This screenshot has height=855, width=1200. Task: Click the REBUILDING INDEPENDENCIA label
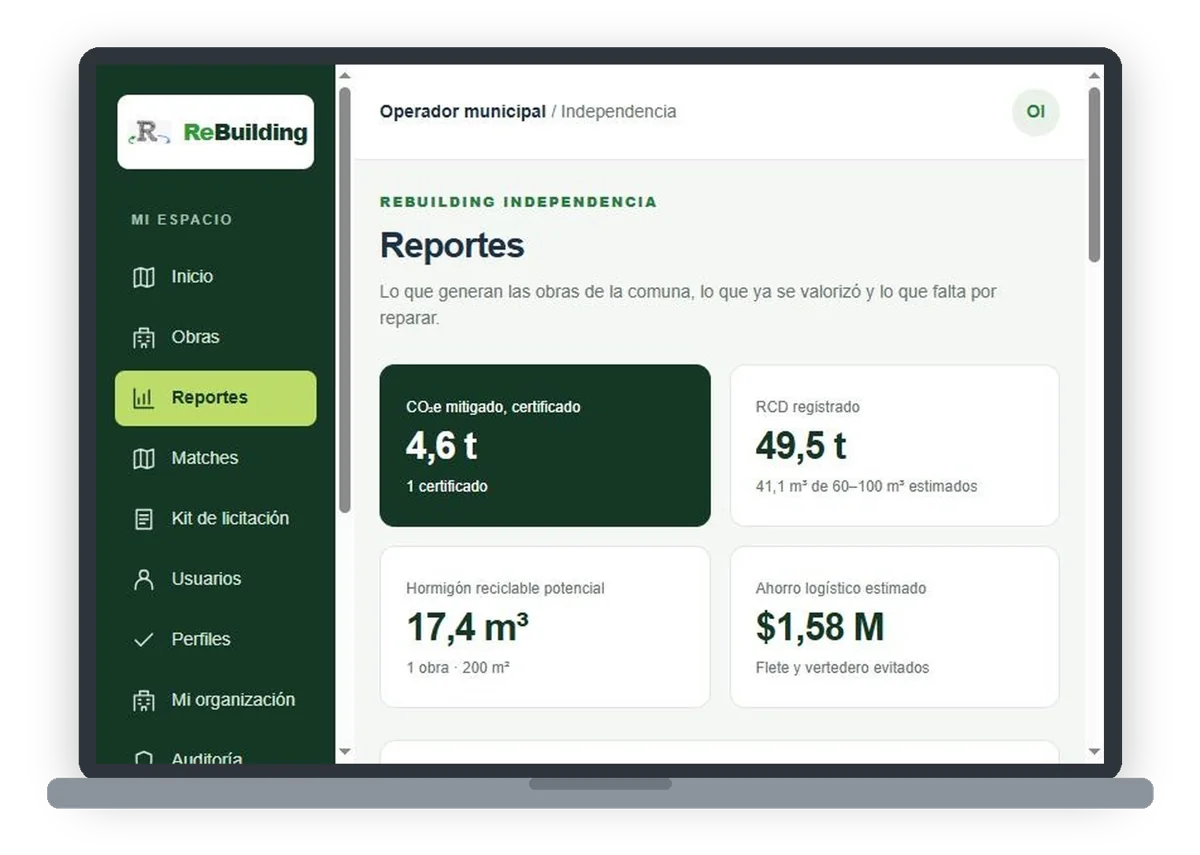518,202
